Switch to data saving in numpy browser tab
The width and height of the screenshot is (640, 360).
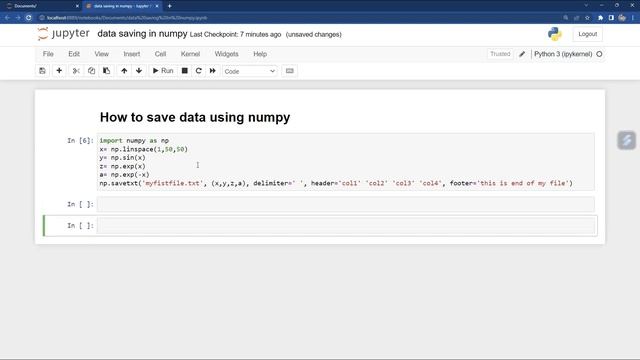coord(121,6)
